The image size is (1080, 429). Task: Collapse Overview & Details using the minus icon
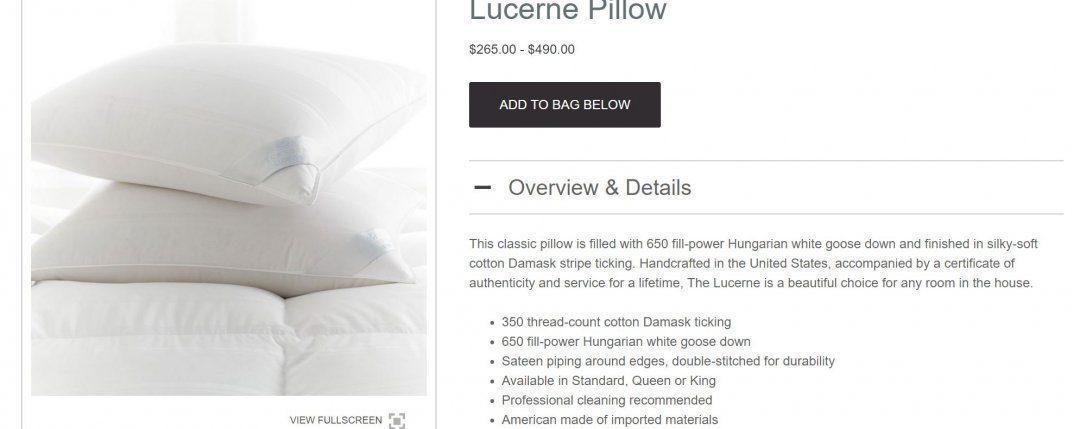pyautogui.click(x=483, y=187)
